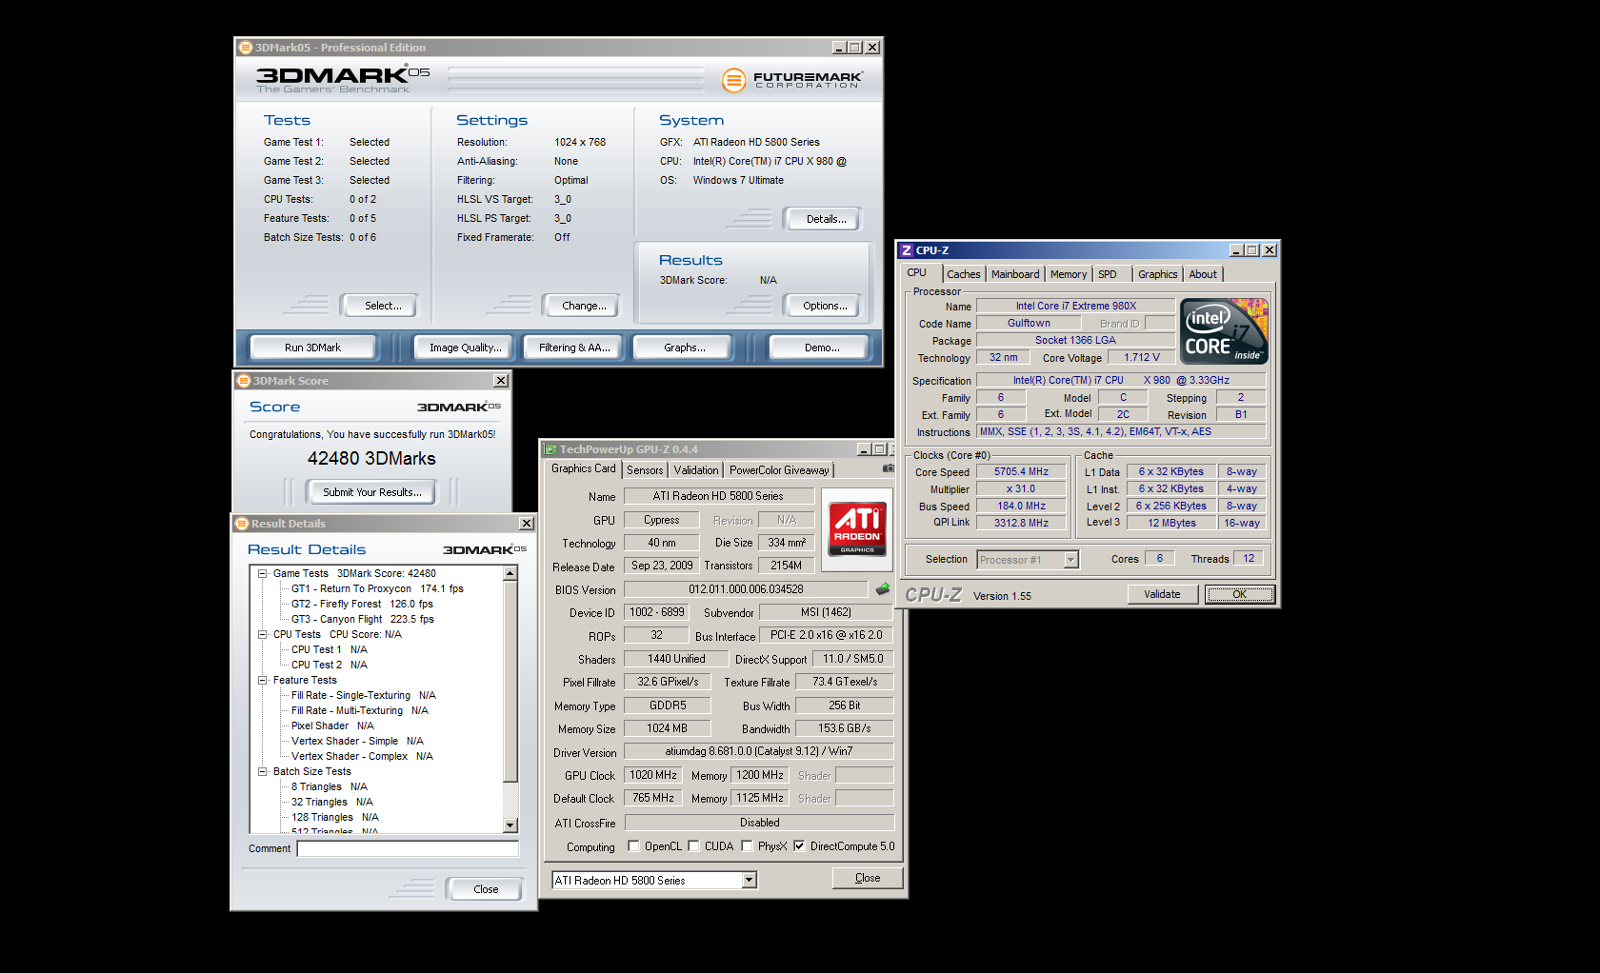Click the Validate button in CPU-Z

pos(1162,594)
